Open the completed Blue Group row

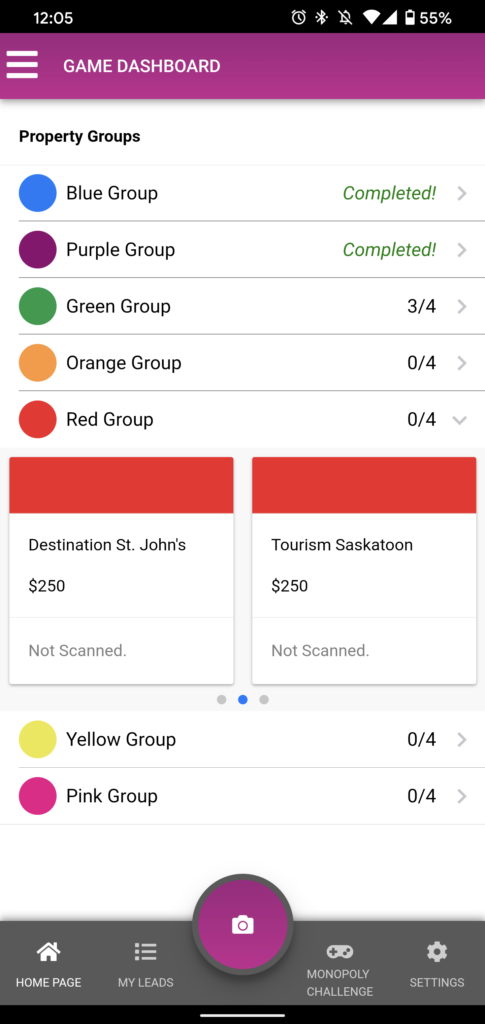click(242, 193)
